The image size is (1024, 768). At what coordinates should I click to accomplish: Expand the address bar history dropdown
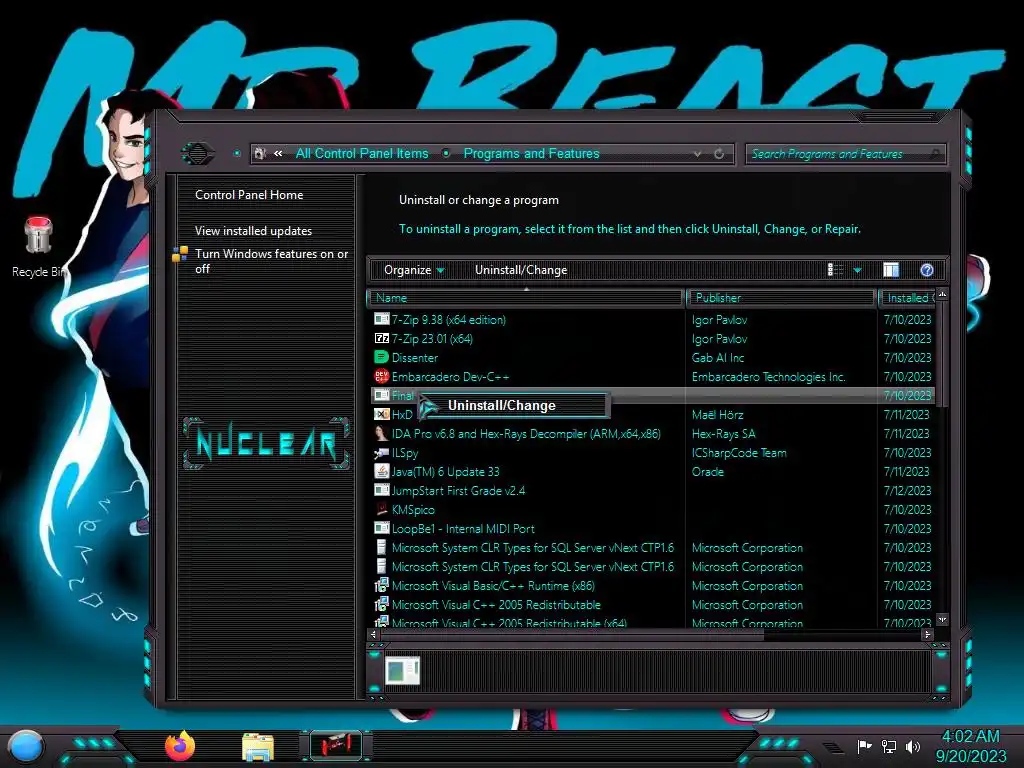(697, 153)
